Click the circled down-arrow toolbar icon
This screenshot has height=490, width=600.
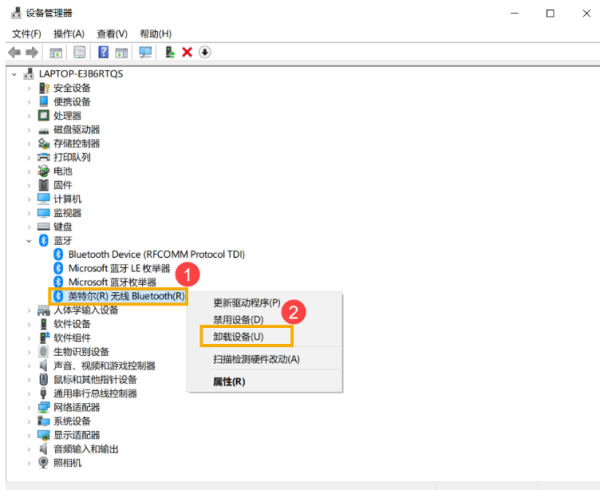click(x=205, y=52)
